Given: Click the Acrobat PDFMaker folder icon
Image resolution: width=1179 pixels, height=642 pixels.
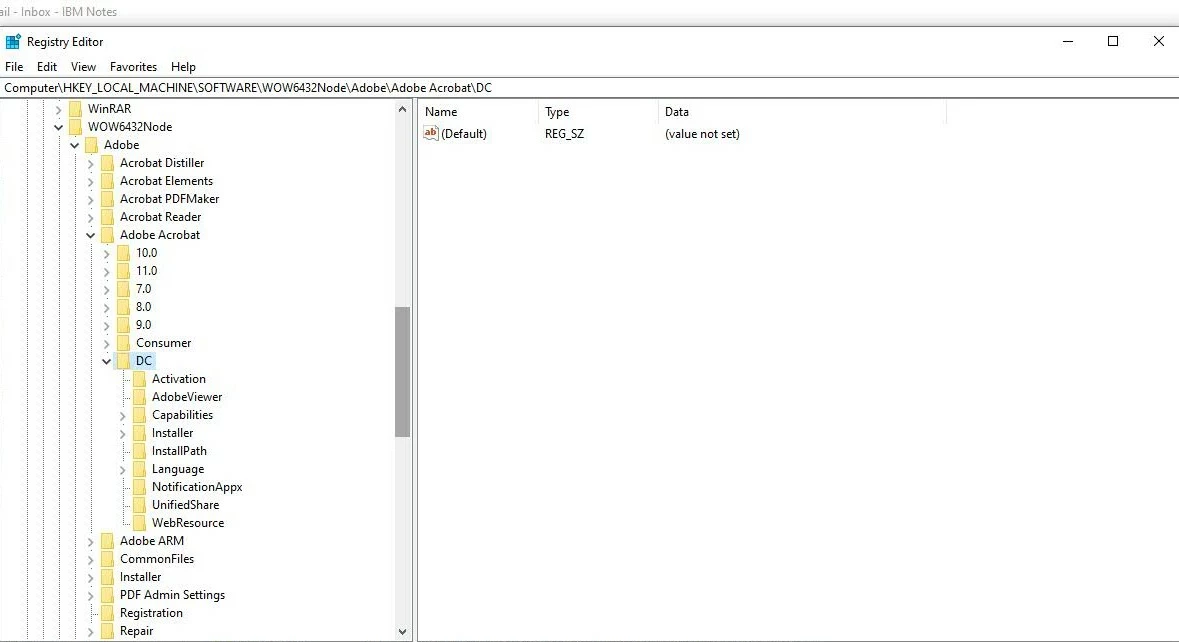Looking at the screenshot, I should click(x=108, y=199).
